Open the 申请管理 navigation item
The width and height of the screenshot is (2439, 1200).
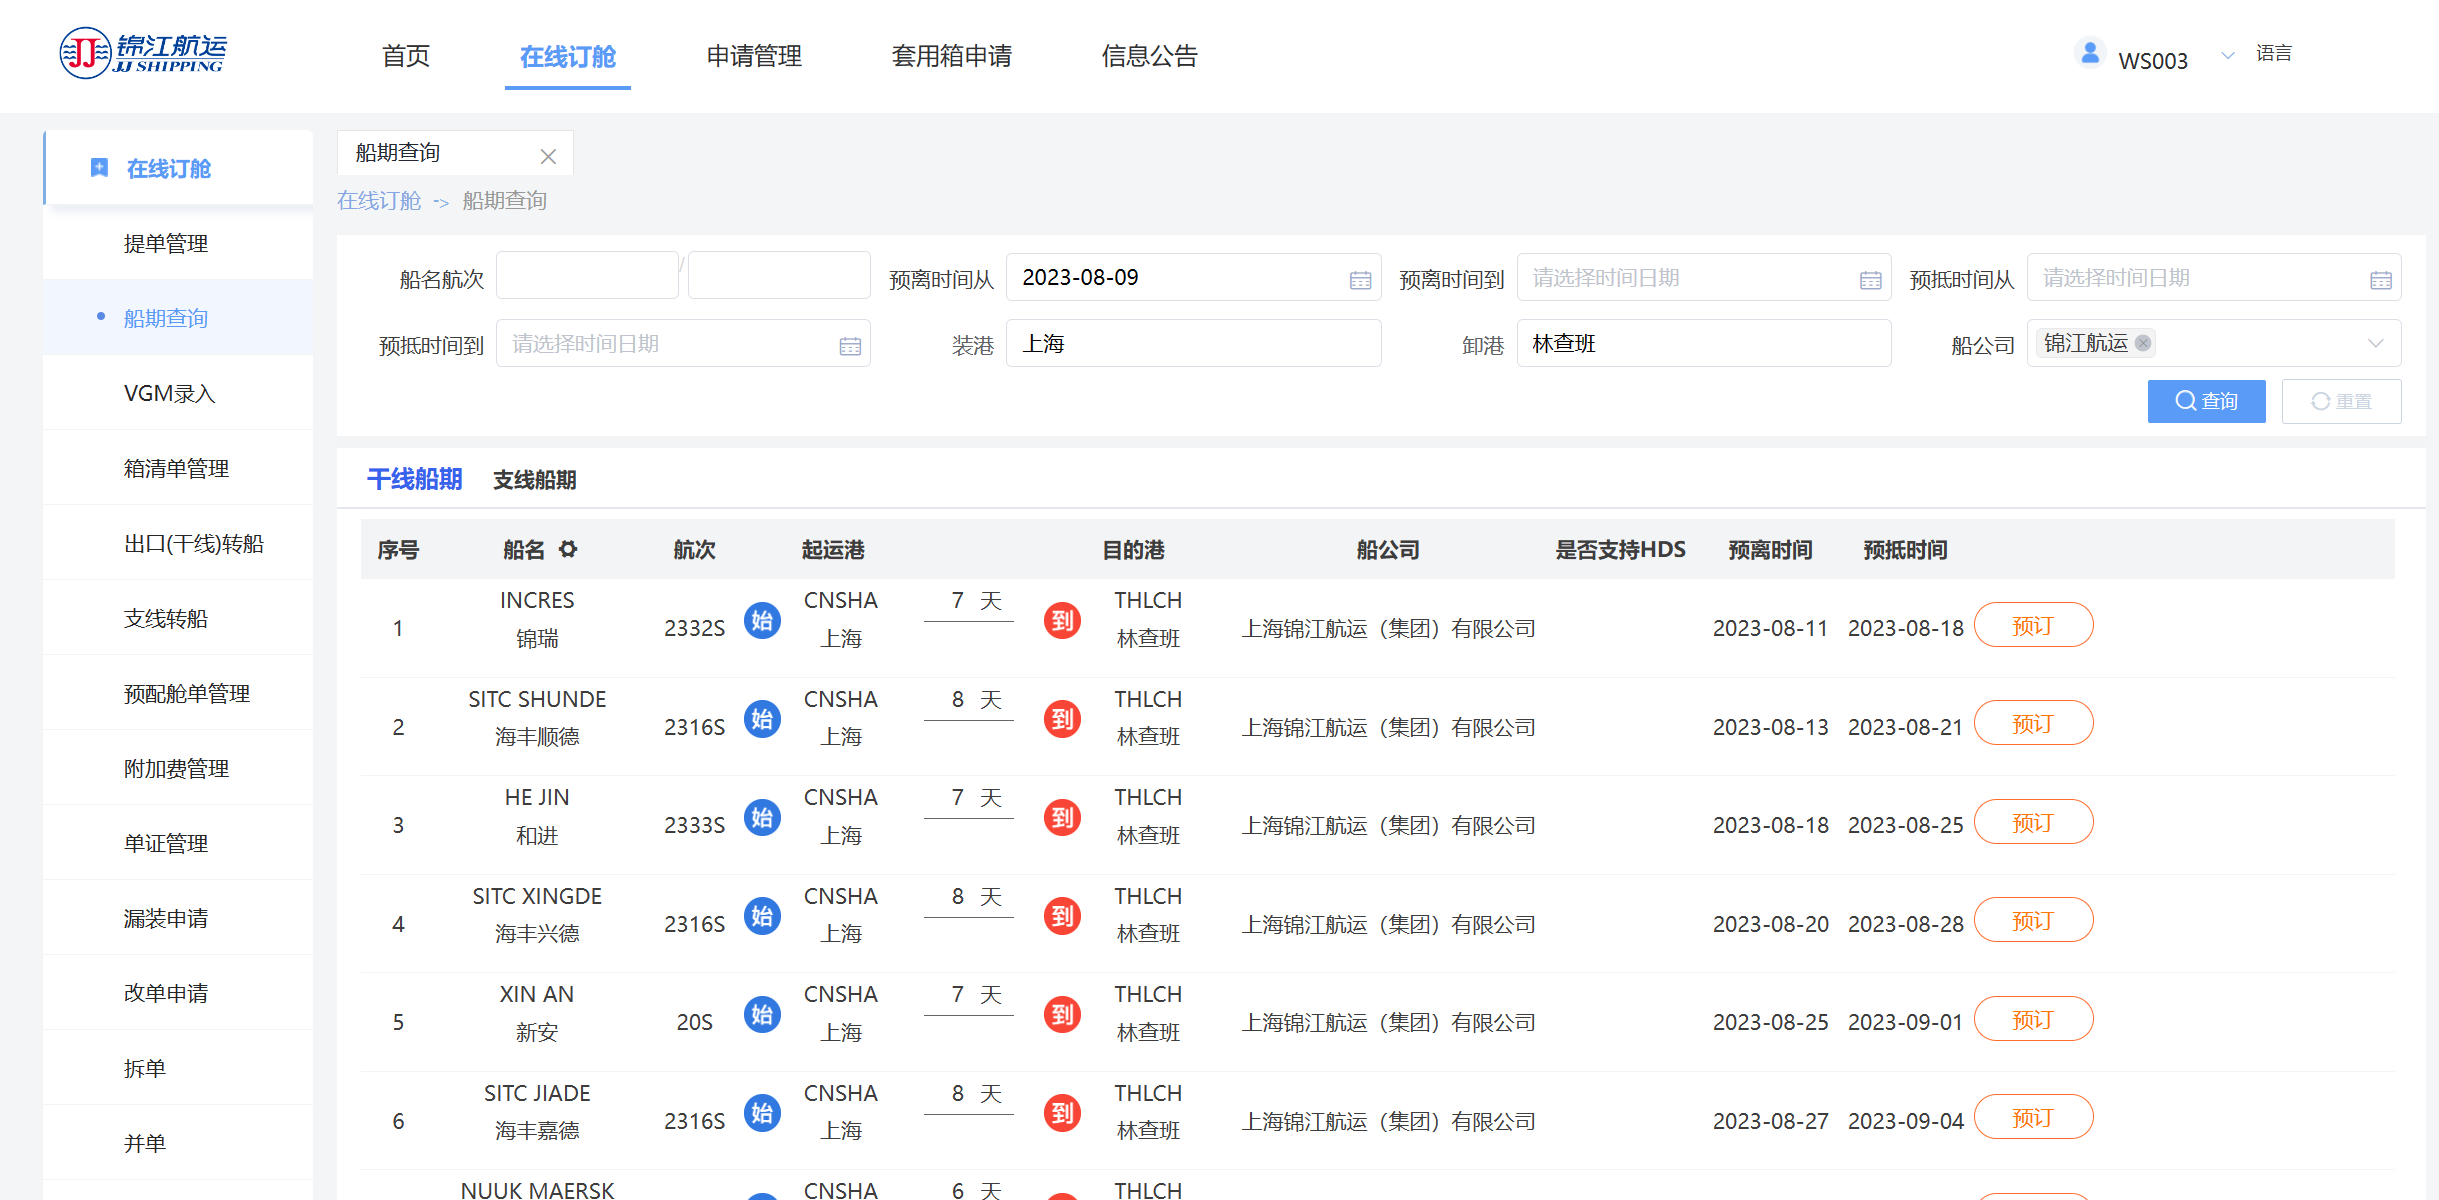coord(754,56)
